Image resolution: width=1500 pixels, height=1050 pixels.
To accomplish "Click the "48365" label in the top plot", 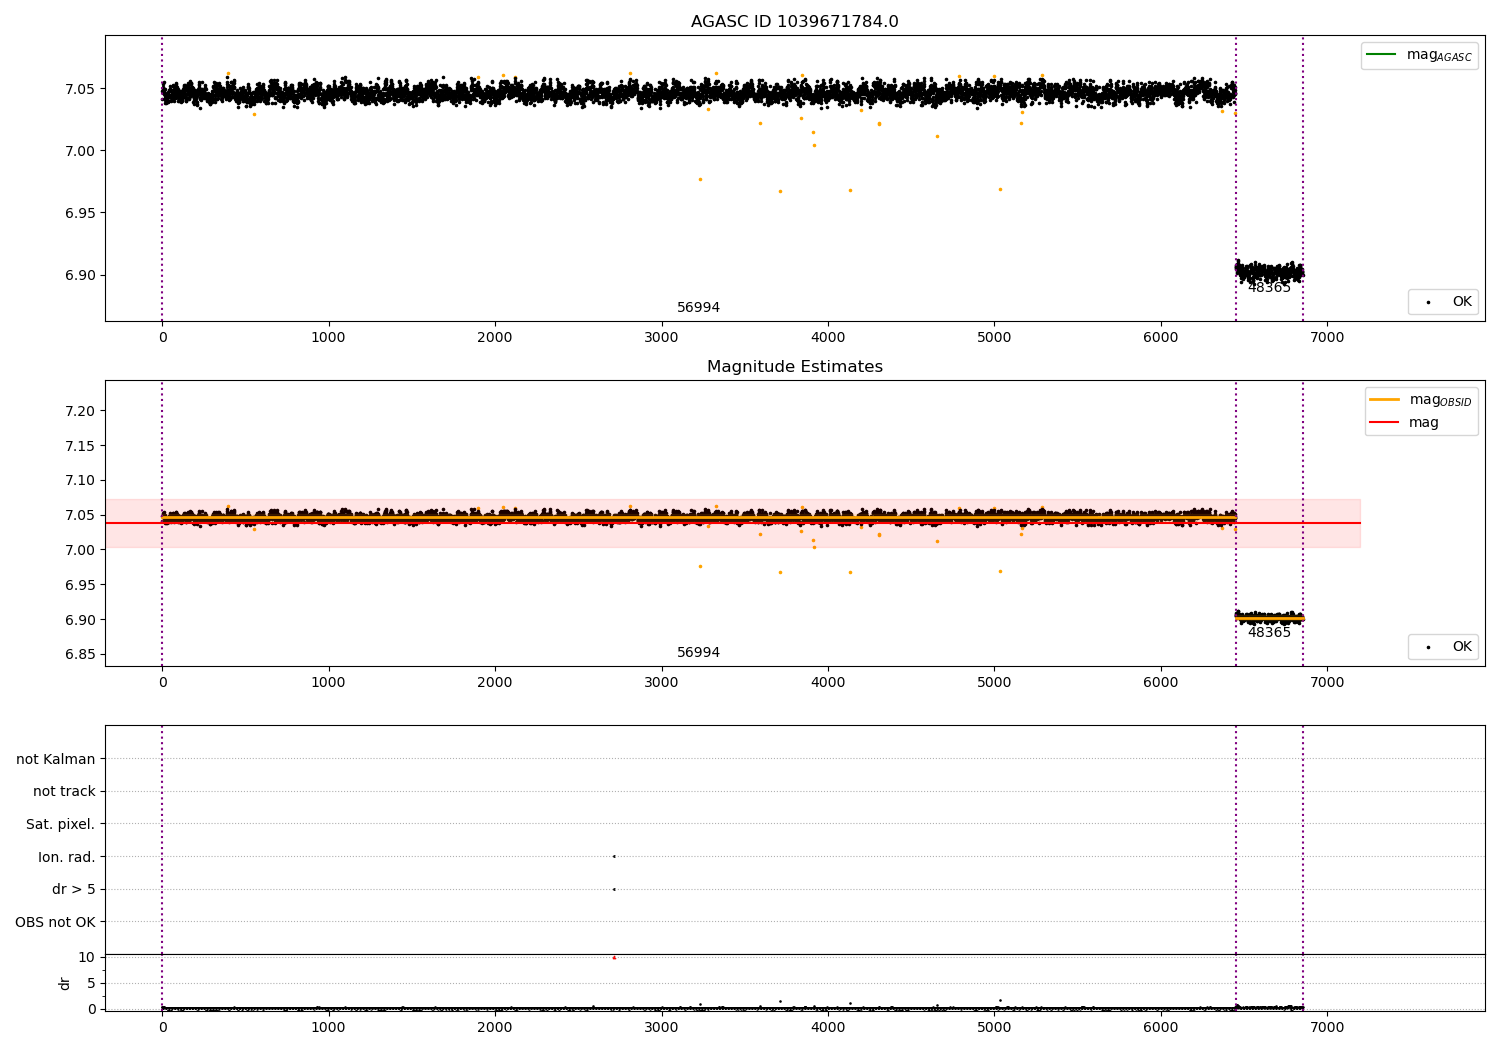I will click(1269, 288).
